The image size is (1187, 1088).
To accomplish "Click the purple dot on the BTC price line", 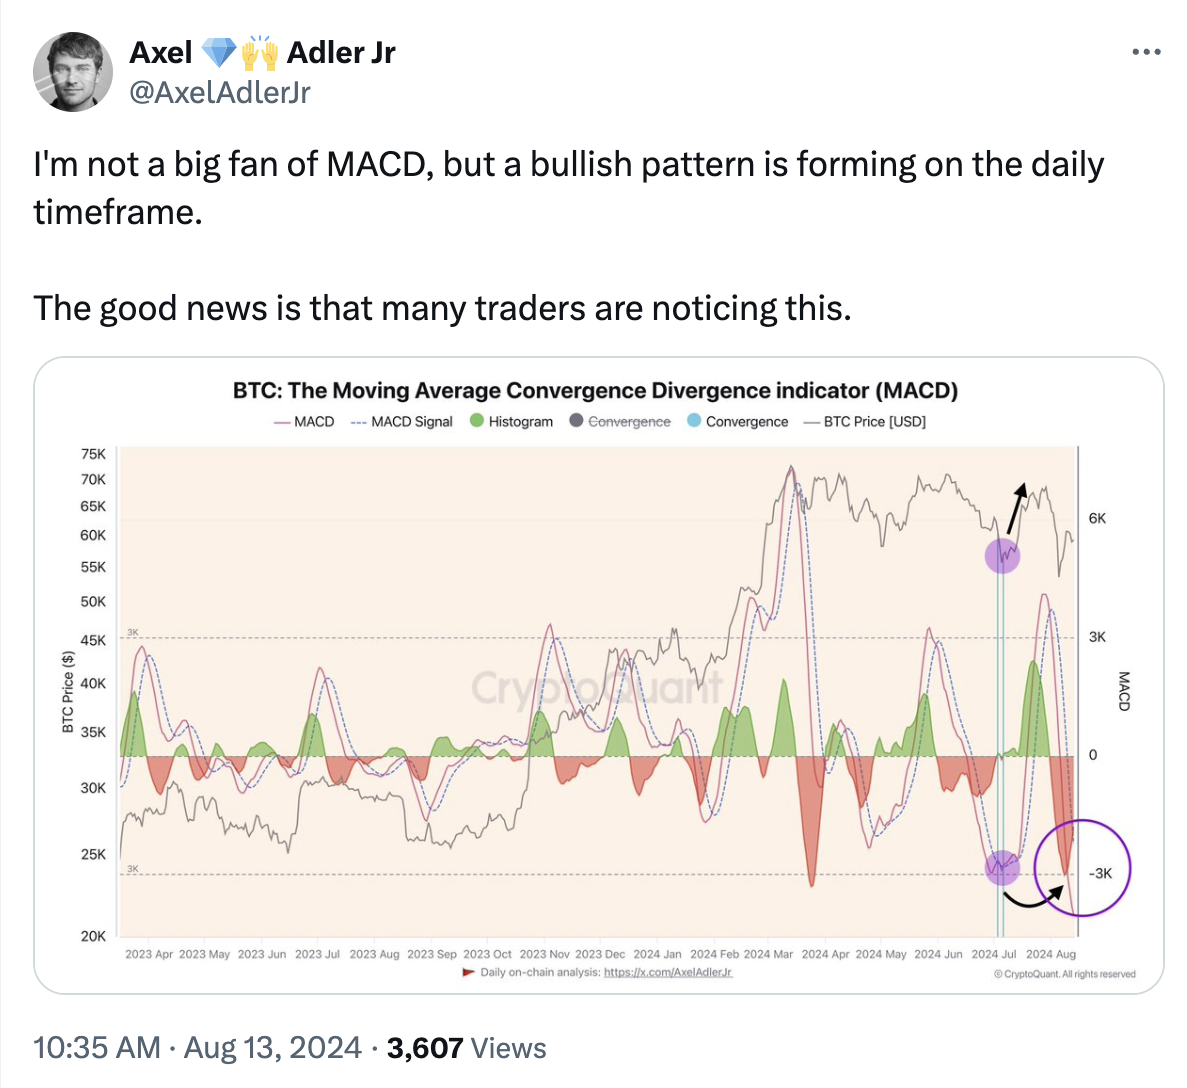I will [x=1002, y=555].
